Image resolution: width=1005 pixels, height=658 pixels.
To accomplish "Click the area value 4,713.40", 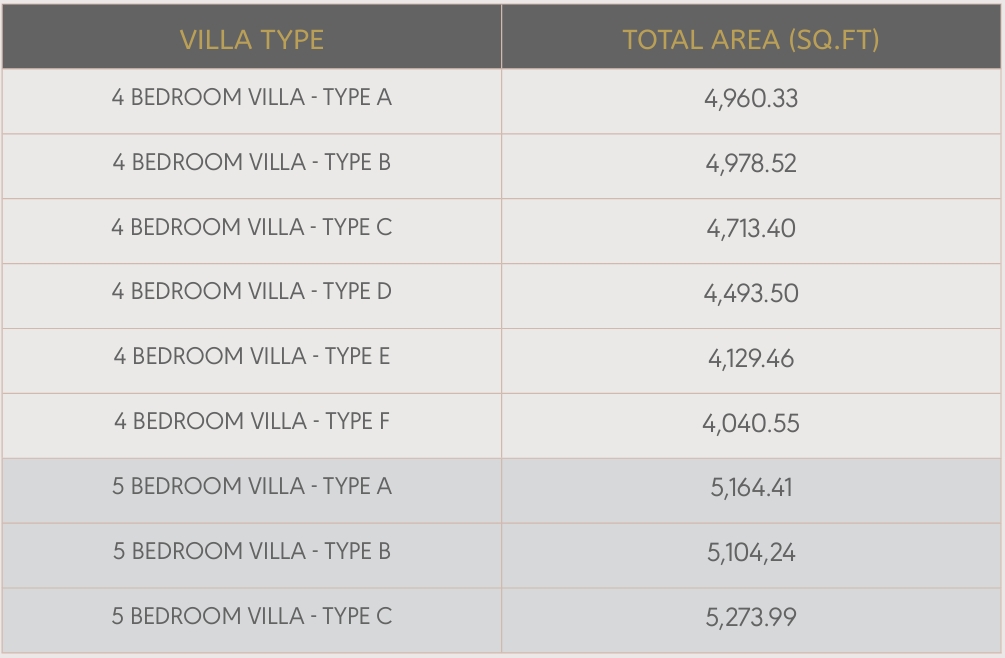I will pyautogui.click(x=751, y=229).
